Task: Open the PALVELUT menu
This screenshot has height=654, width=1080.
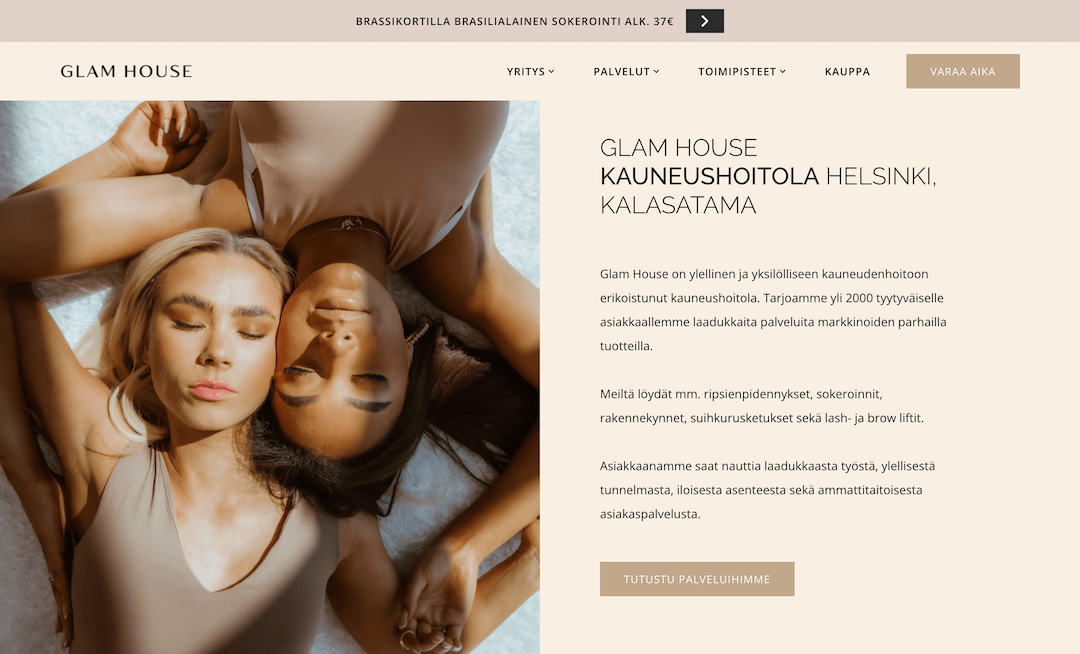Action: pos(621,72)
